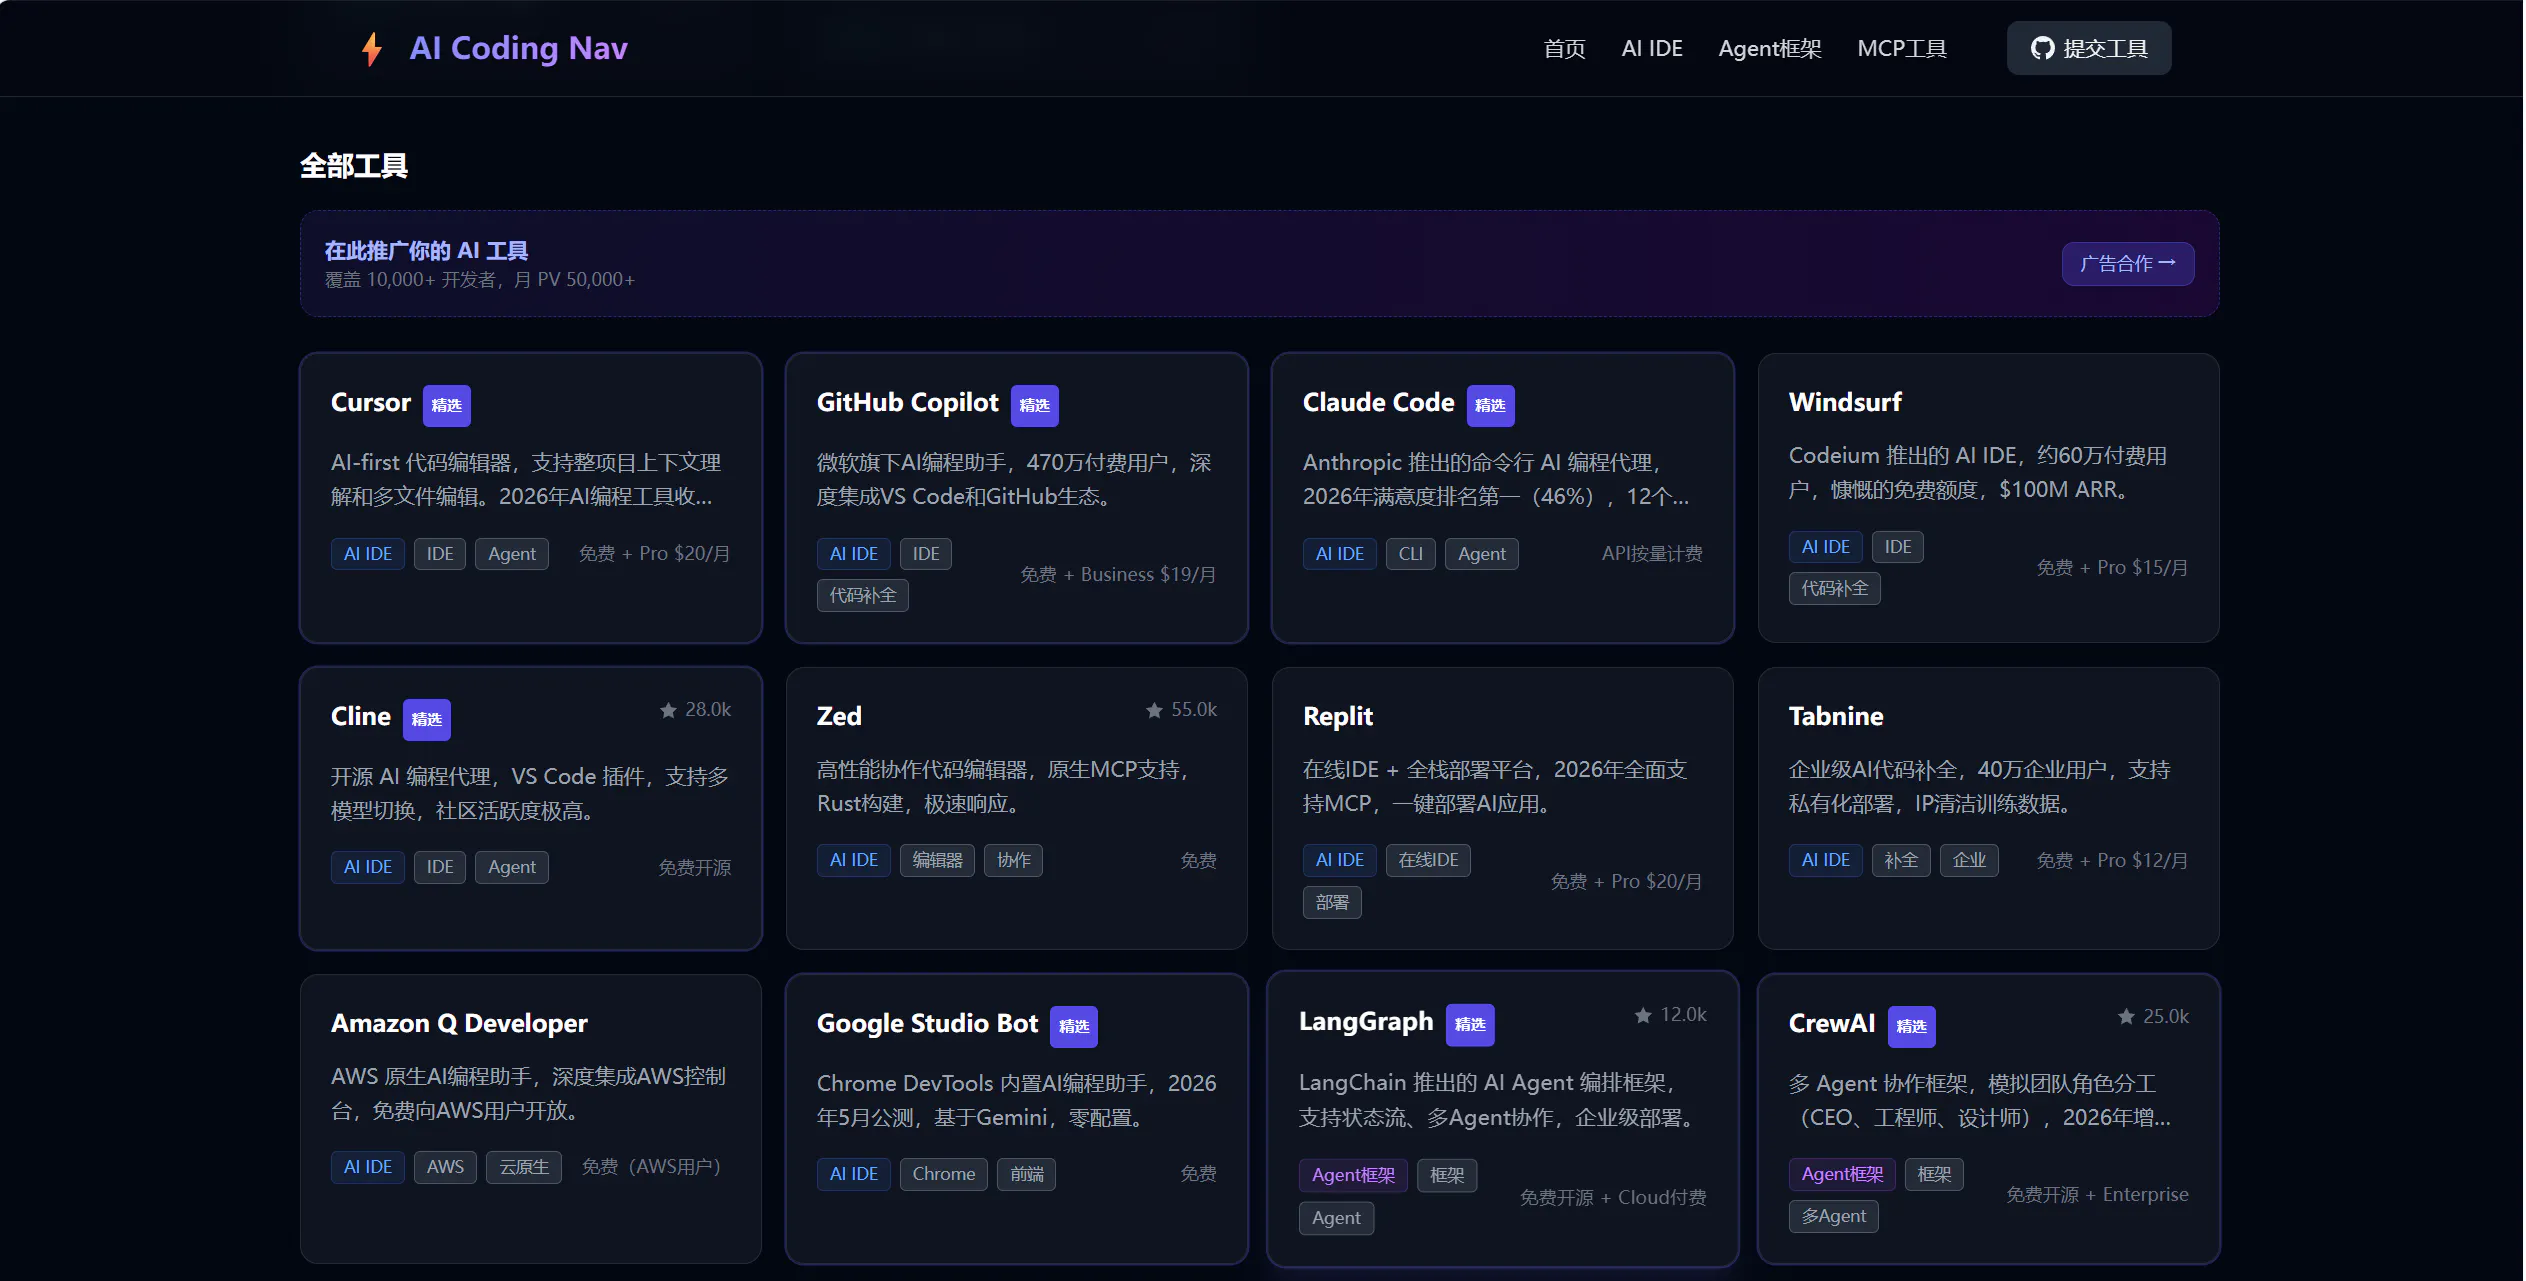Select the Agent tag on Cursor card
Screen dimensions: 2526x1281
(512, 554)
